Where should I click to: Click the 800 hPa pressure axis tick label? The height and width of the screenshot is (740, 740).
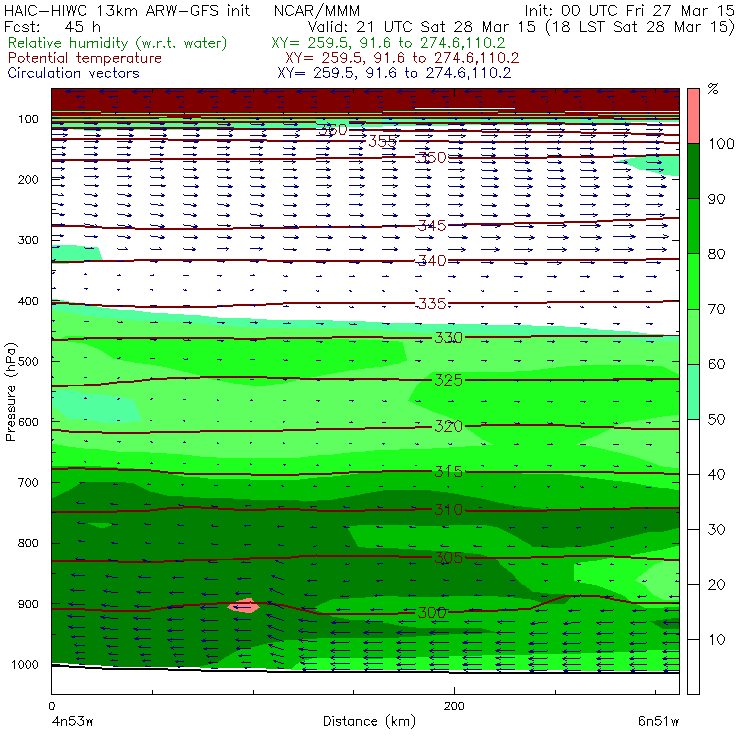[x=28, y=543]
